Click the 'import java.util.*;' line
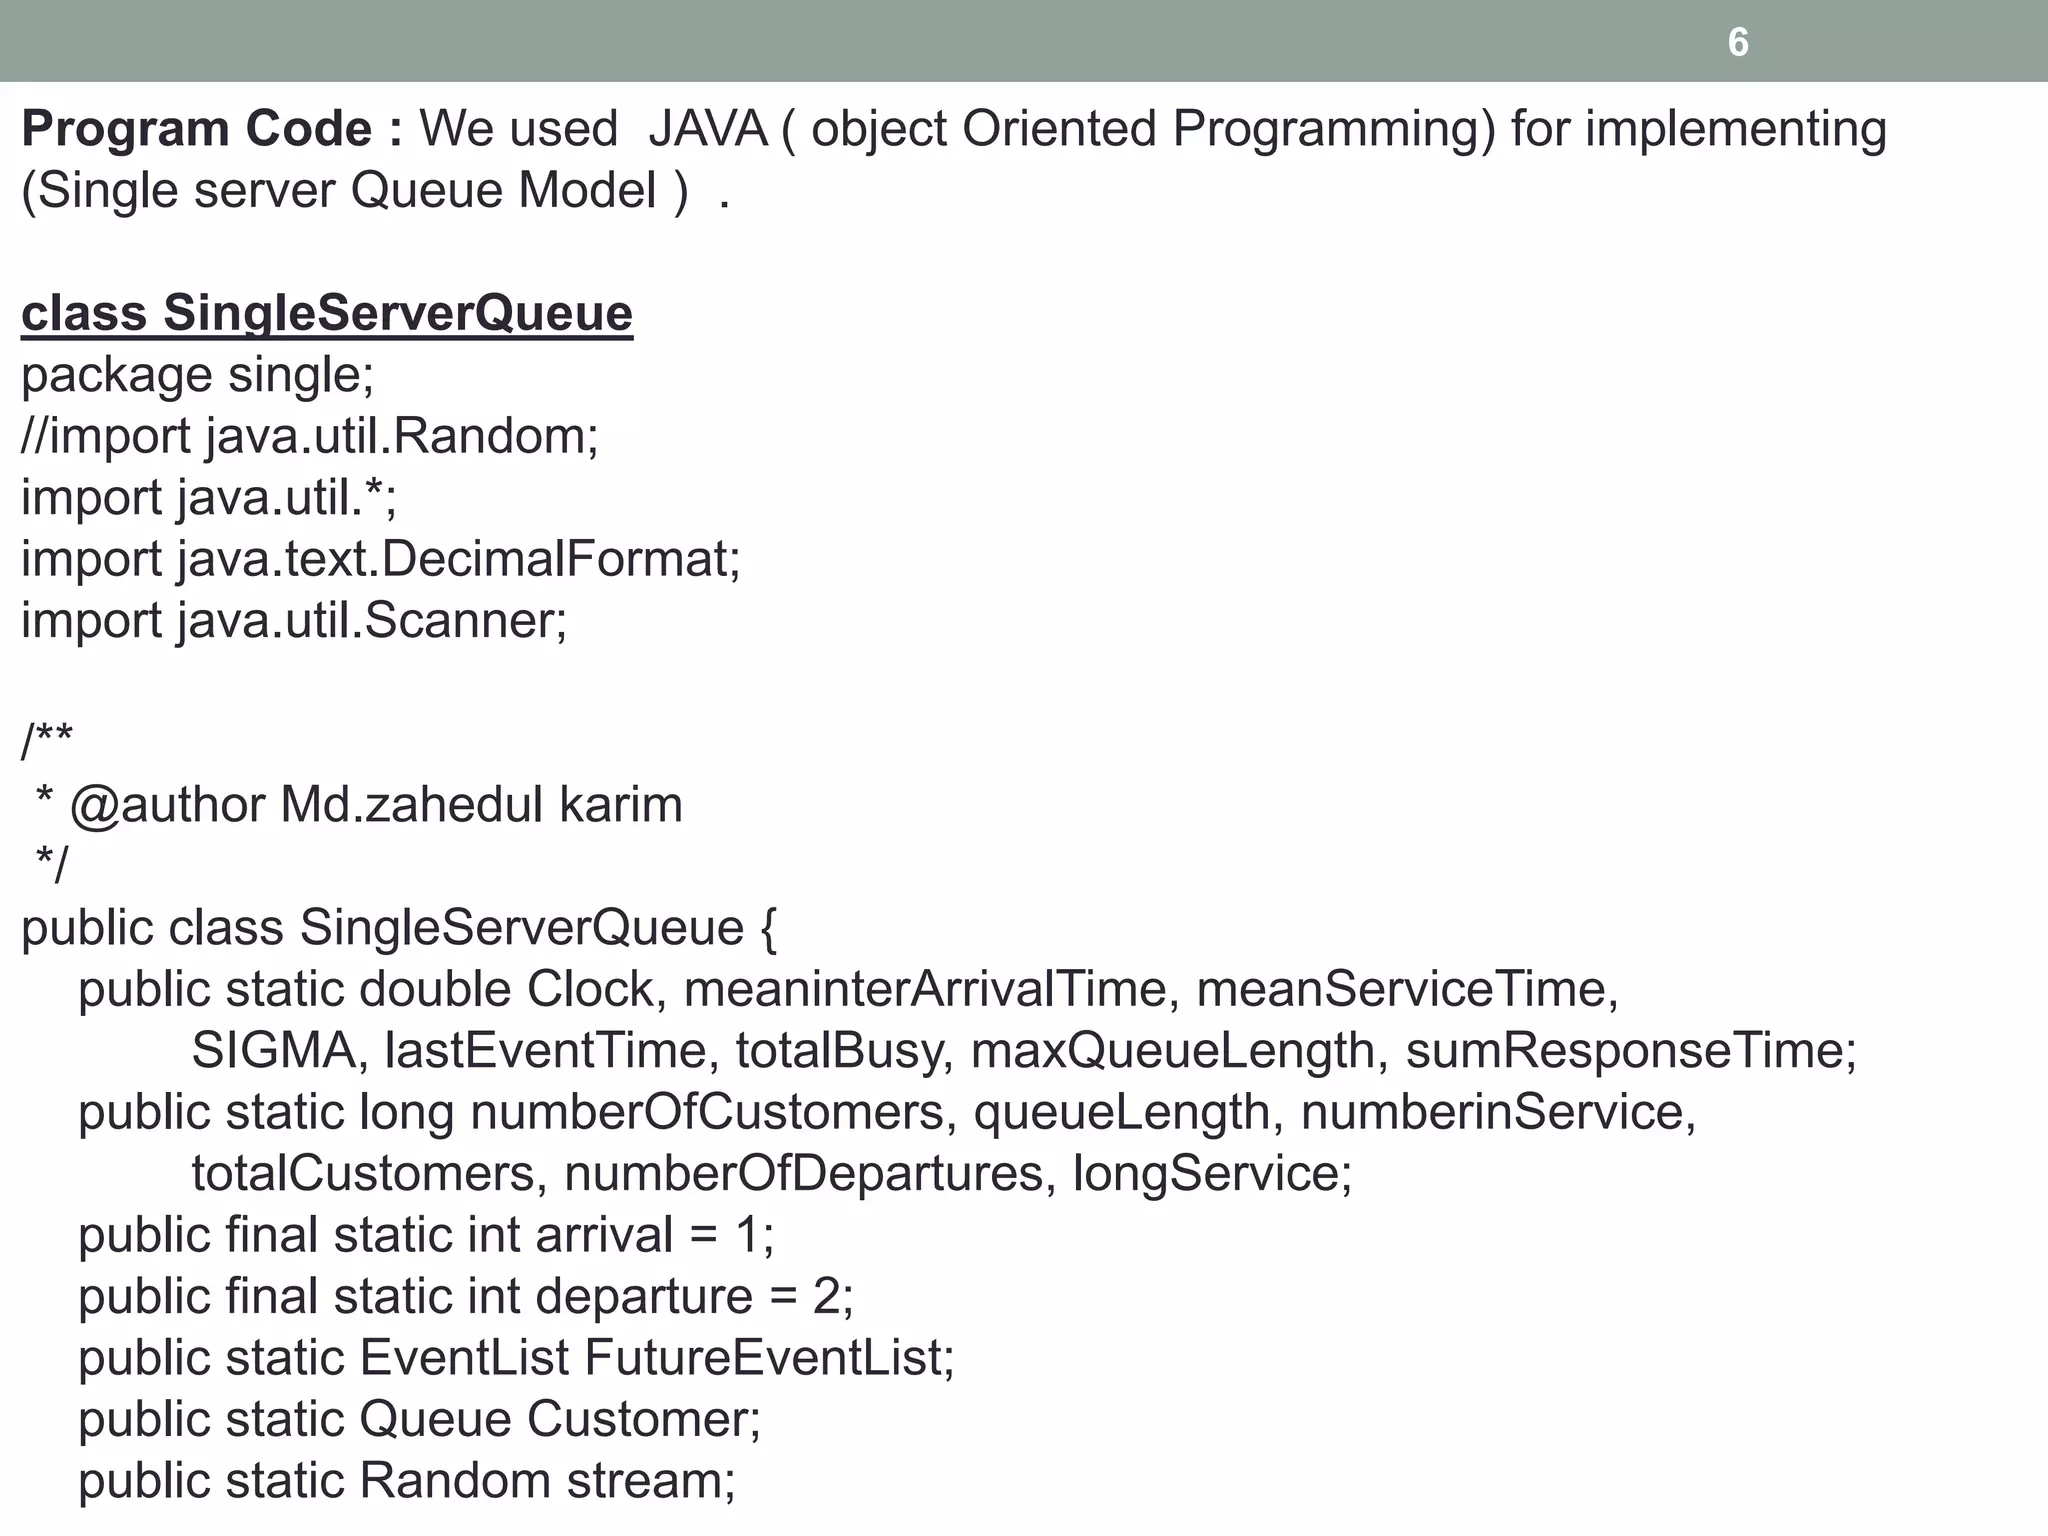 208,498
